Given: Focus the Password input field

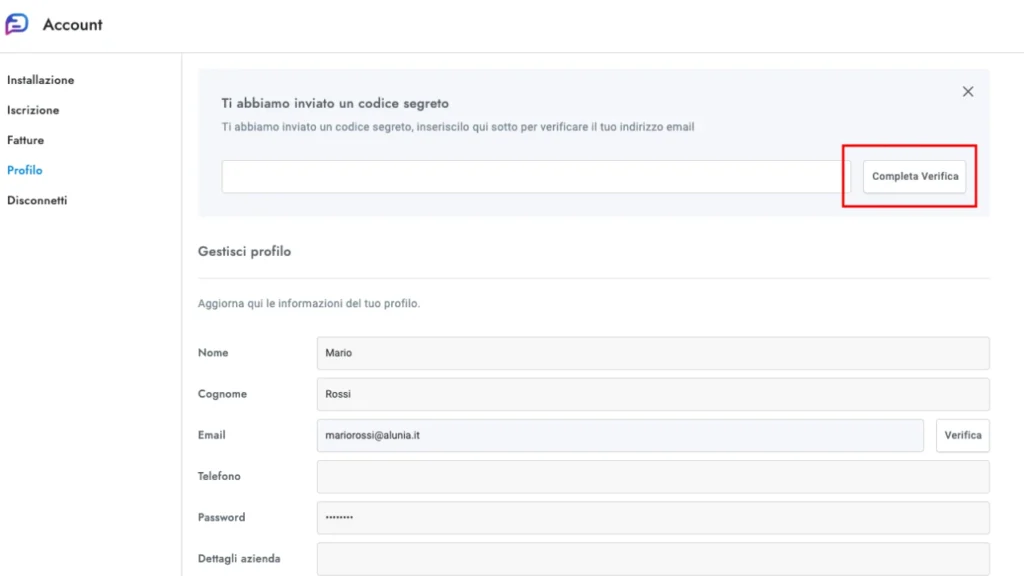Looking at the screenshot, I should click(x=652, y=518).
